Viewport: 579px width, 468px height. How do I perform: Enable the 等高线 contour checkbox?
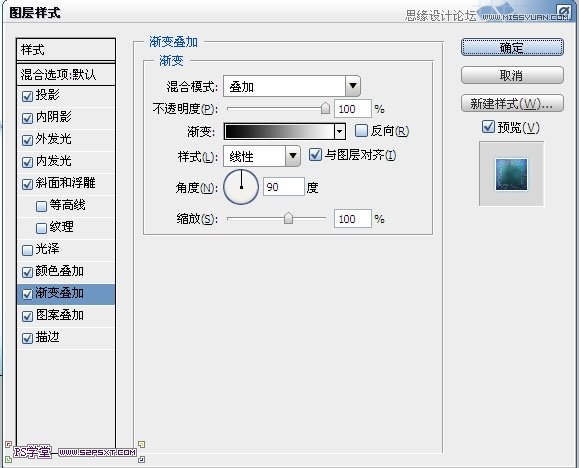pyautogui.click(x=41, y=206)
